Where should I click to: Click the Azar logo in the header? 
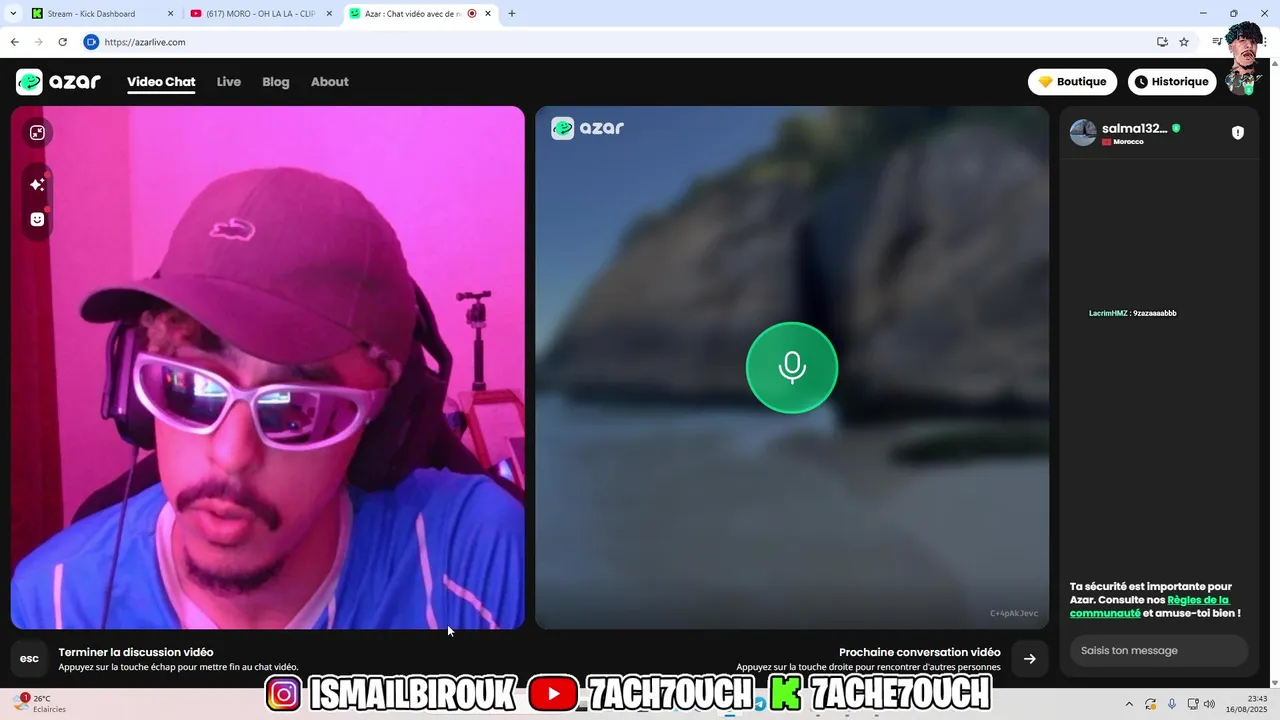pyautogui.click(x=58, y=82)
